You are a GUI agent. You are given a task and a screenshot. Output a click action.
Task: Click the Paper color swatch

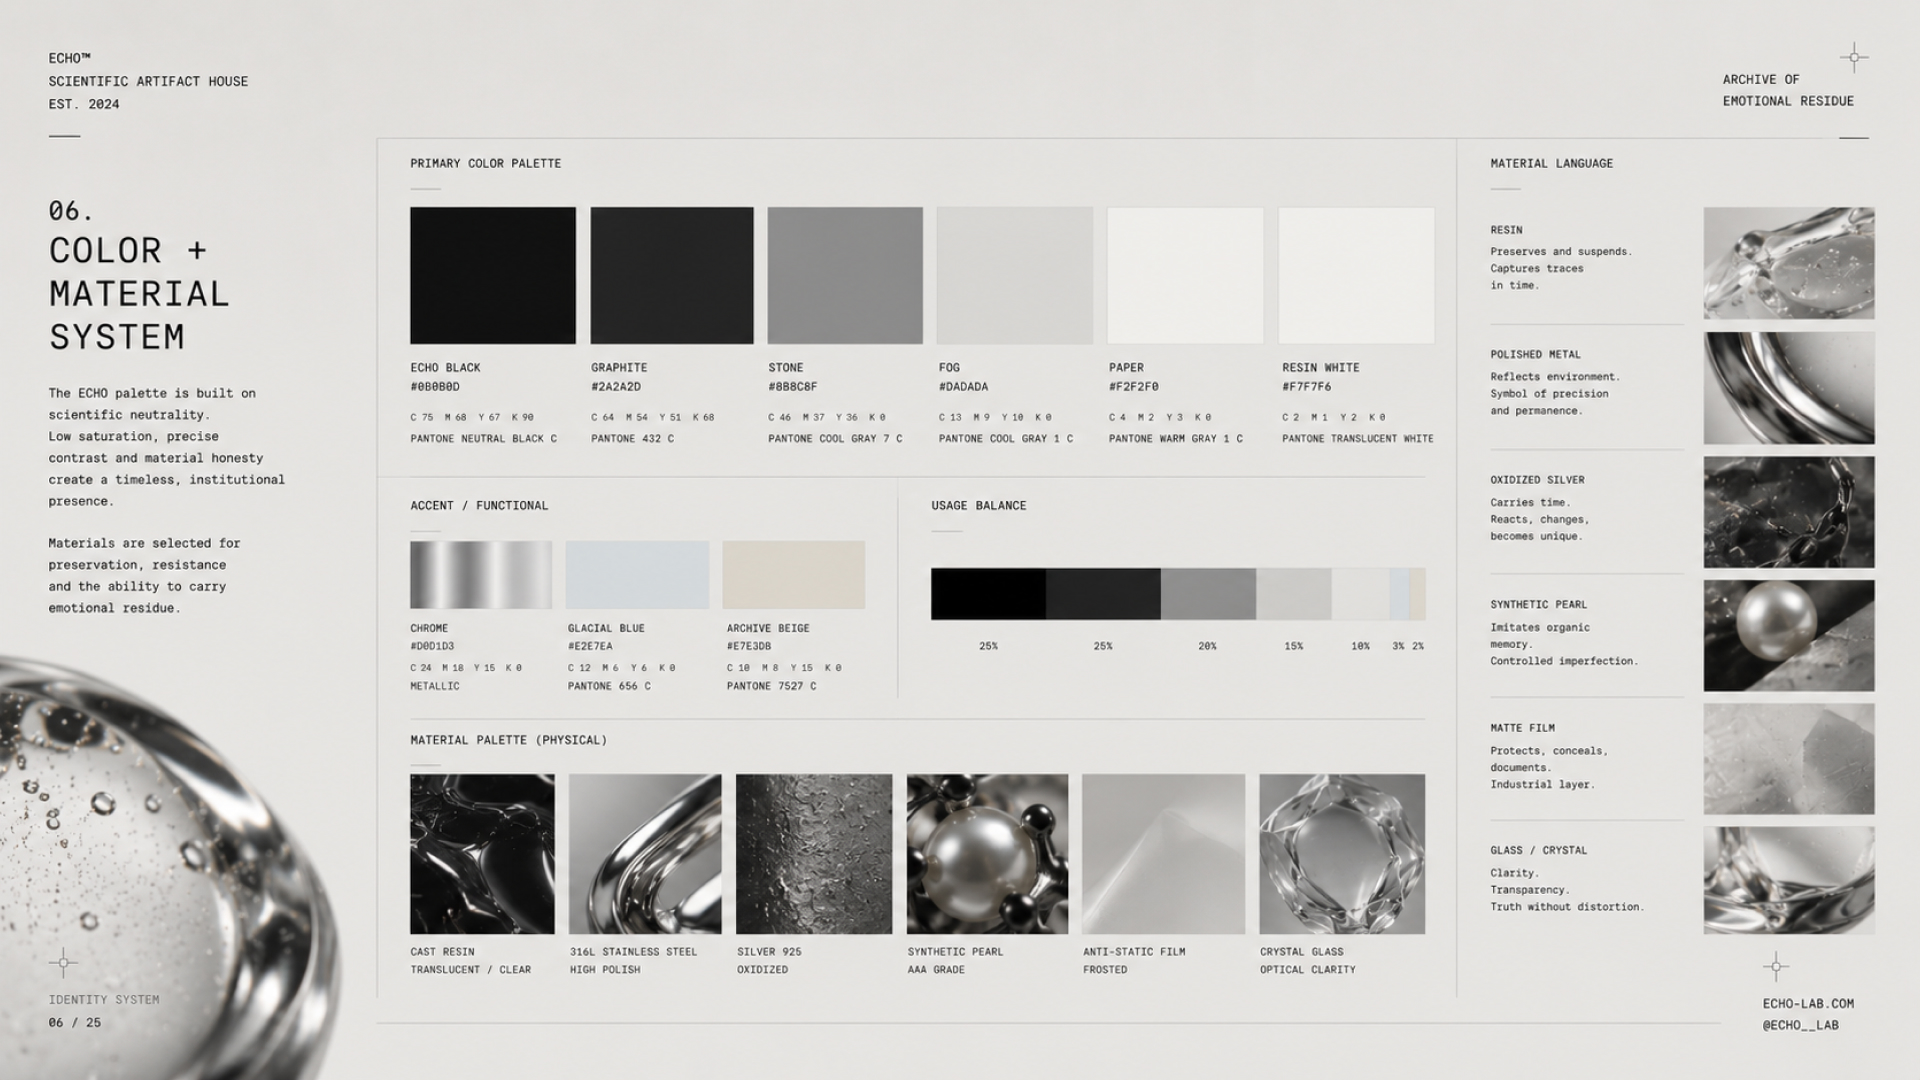tap(1186, 276)
